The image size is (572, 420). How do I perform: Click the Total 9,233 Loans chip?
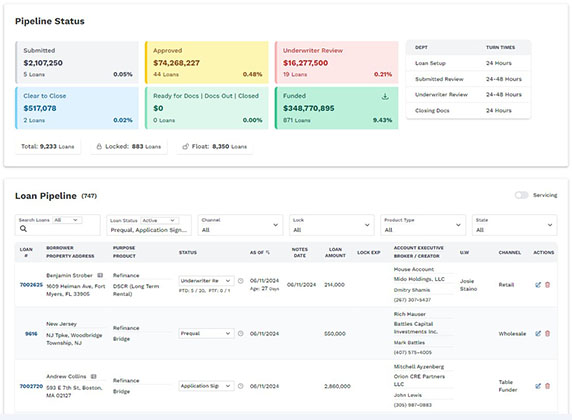pos(48,147)
